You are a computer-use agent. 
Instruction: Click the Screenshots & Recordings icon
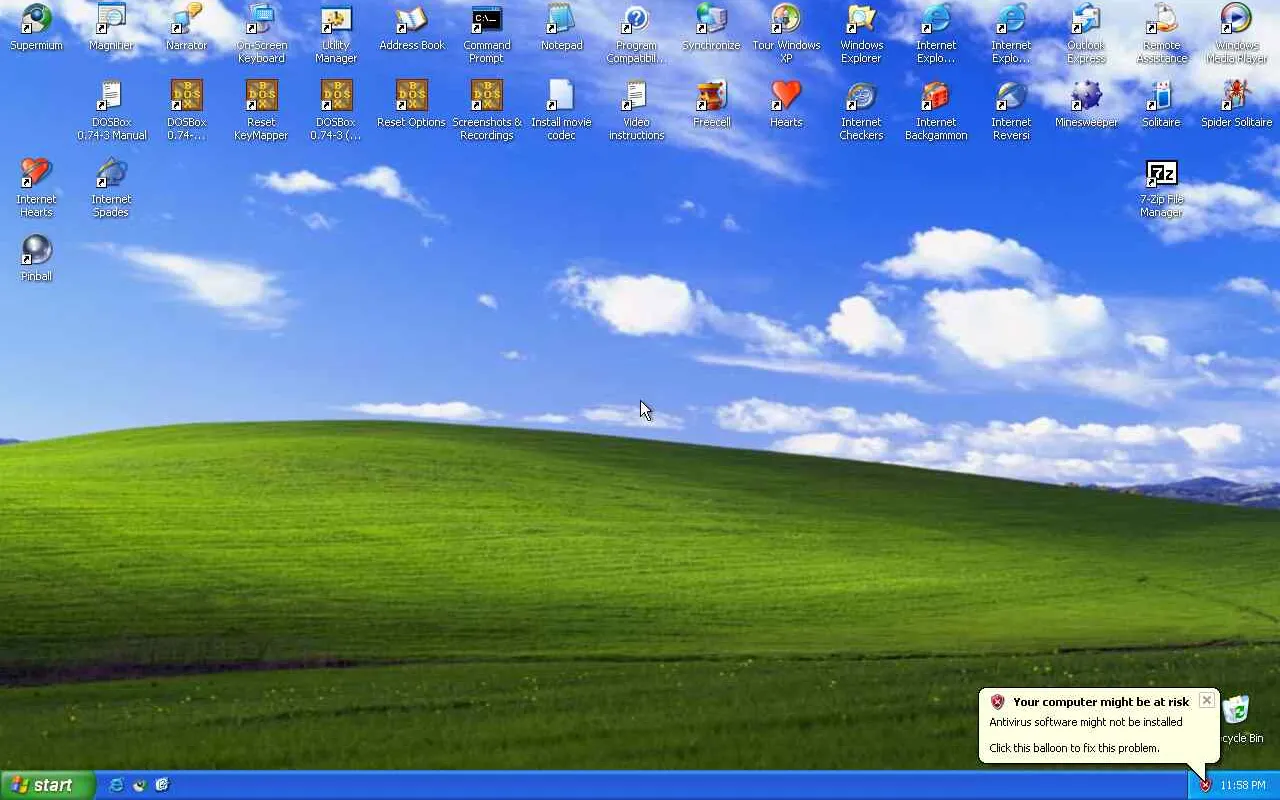487,111
